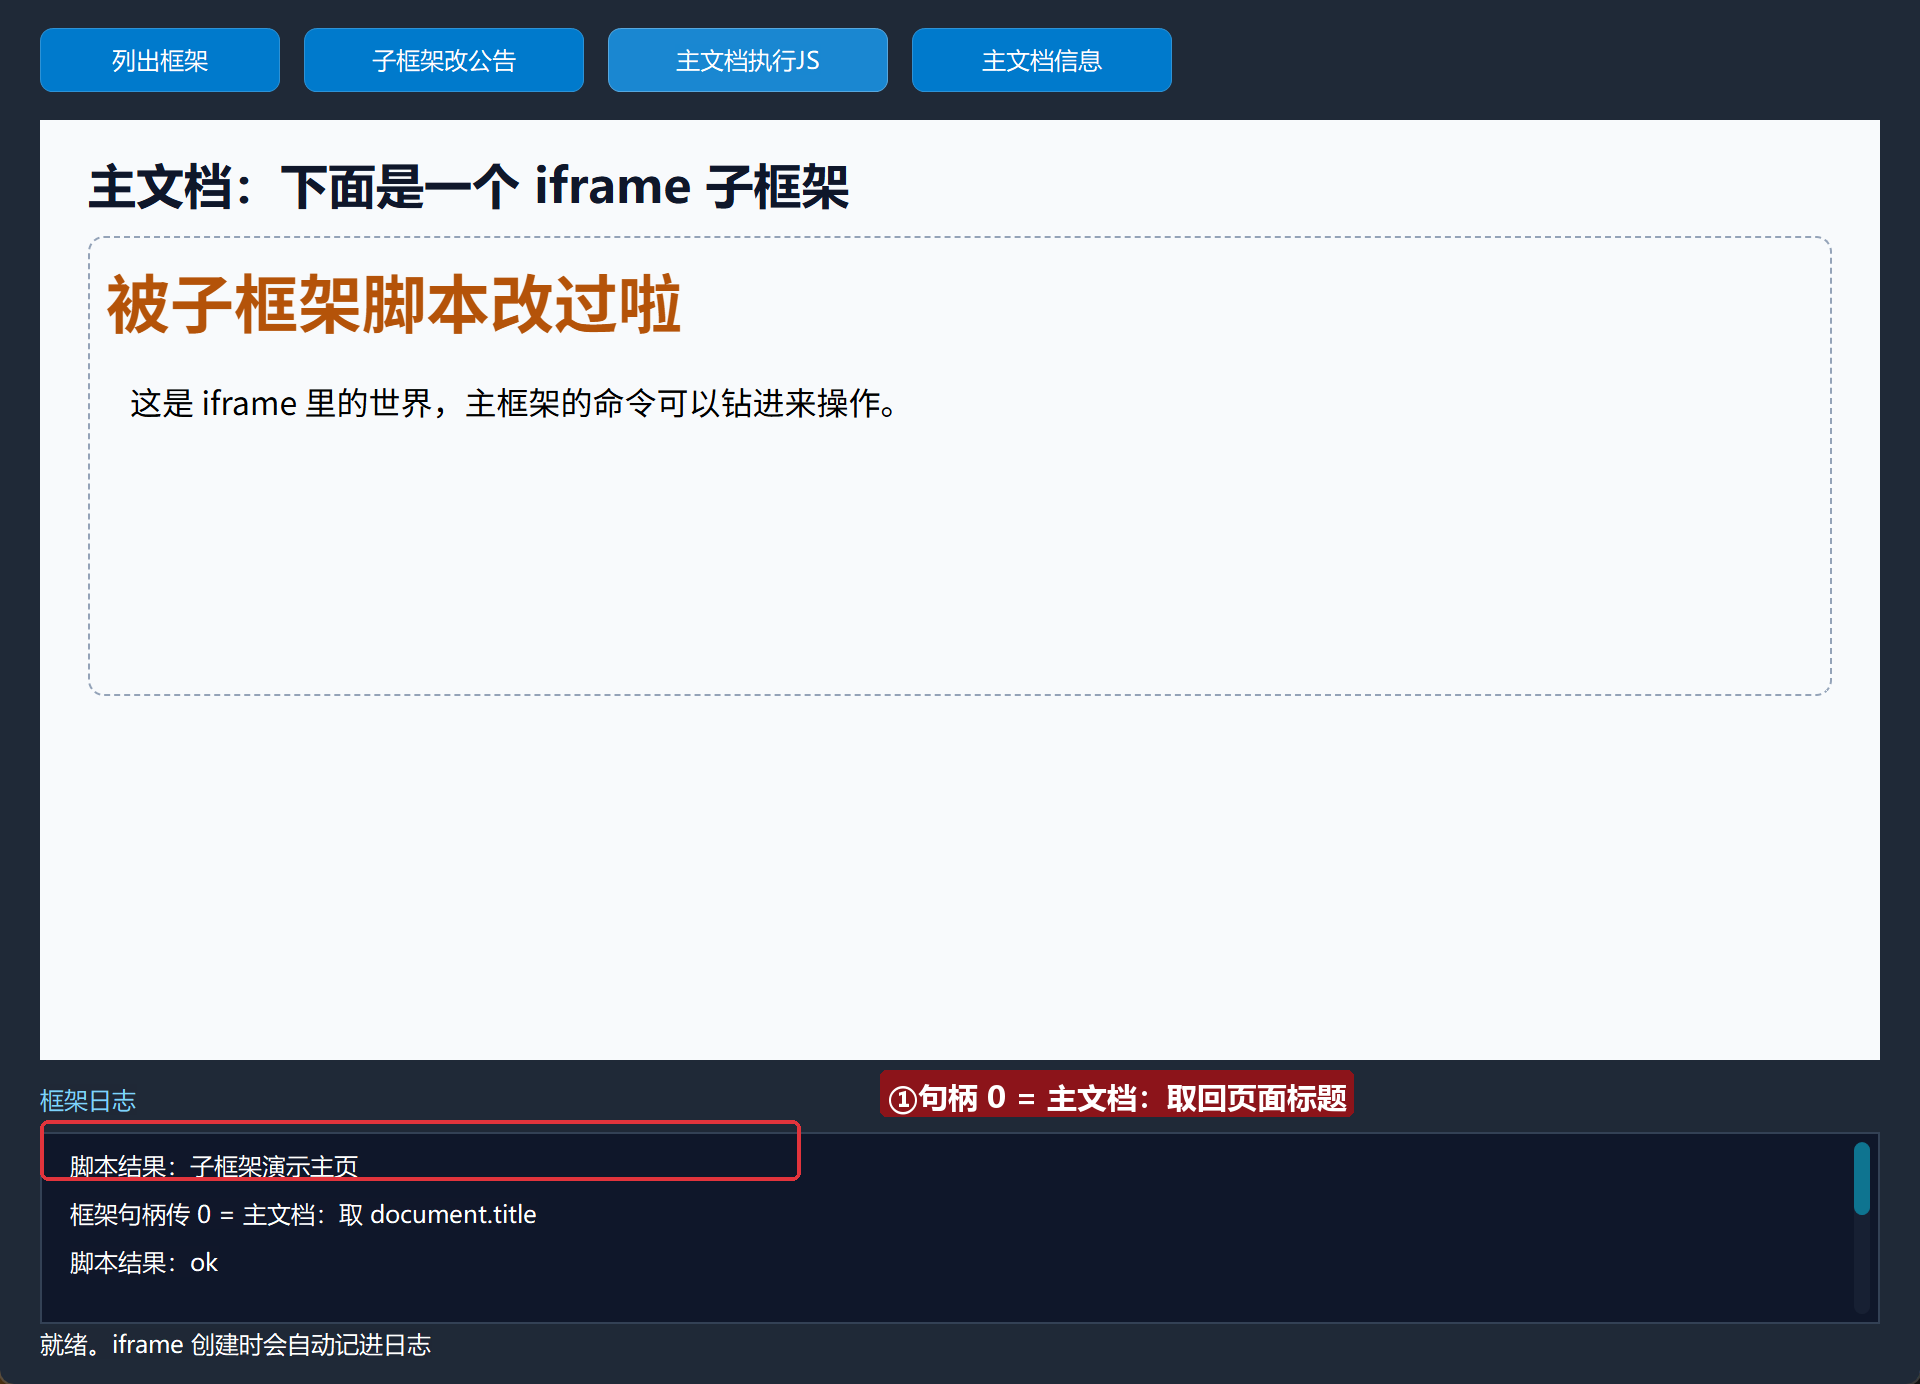The image size is (1920, 1384).
Task: Click the status text 就绪。iframe 创建时会自动记进日志
Action: click(x=236, y=1344)
